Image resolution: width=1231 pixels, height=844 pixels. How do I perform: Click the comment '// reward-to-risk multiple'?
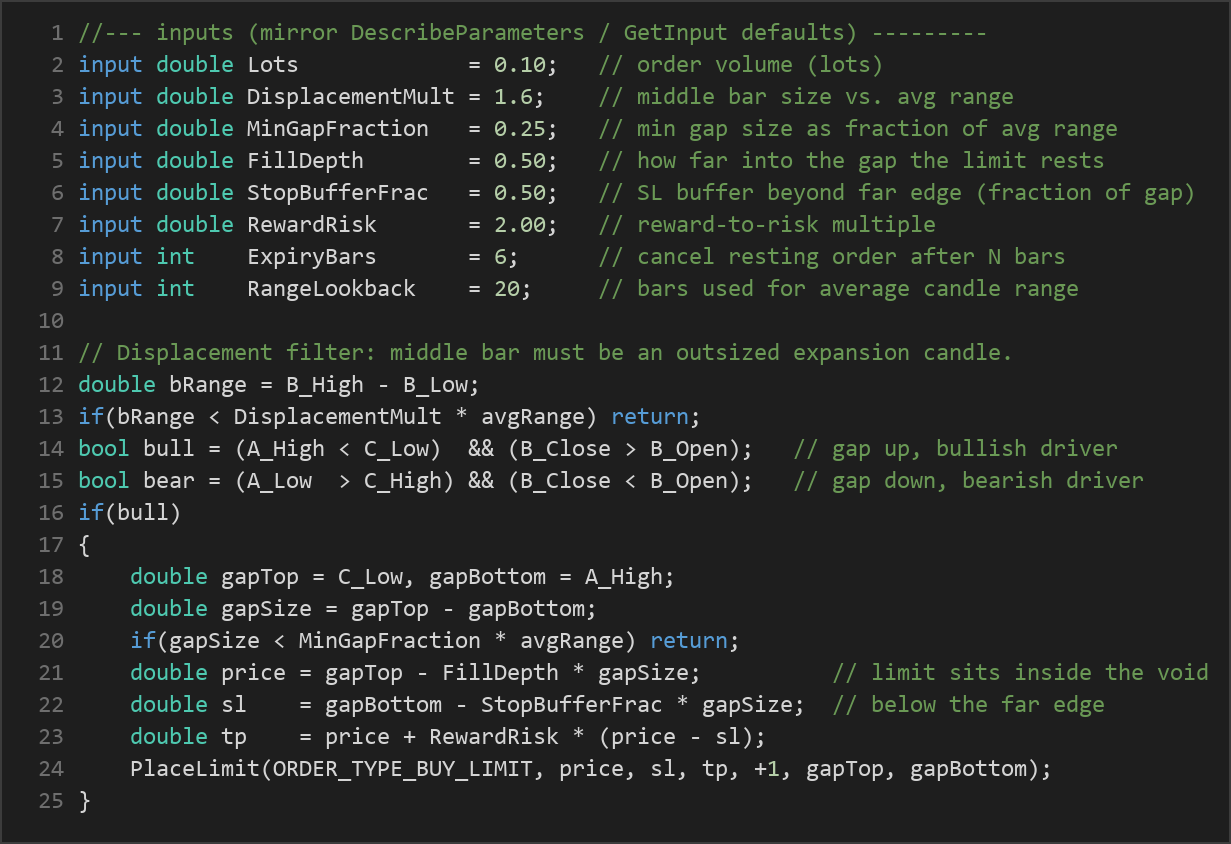coord(767,225)
